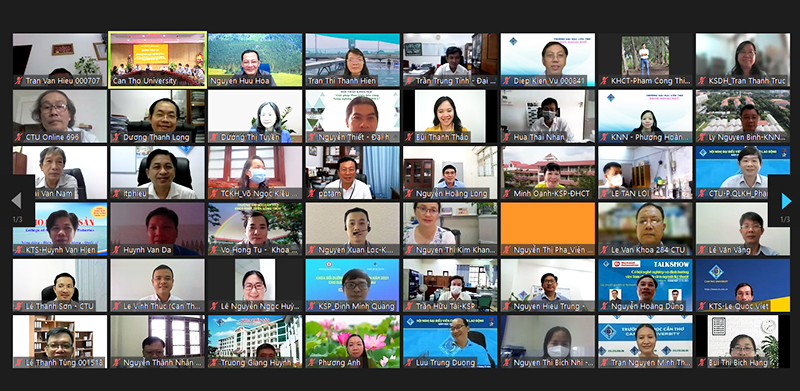Go to next gallery page arrow
800x391 pixels.
click(x=786, y=201)
